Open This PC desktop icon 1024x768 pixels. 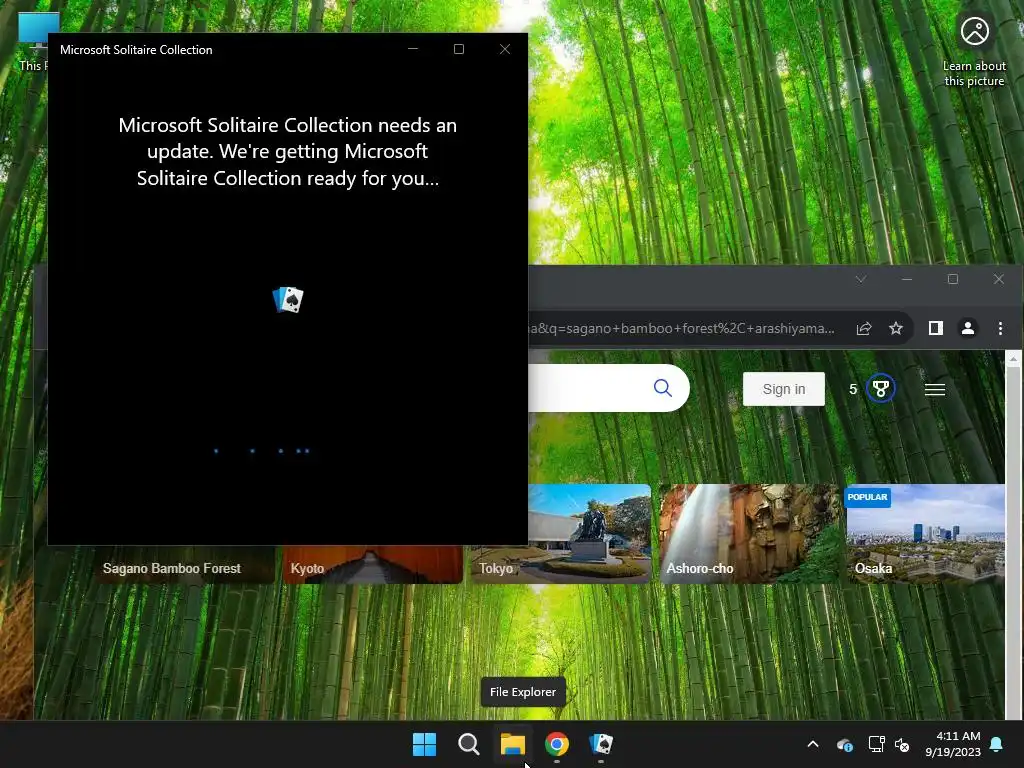click(x=33, y=42)
